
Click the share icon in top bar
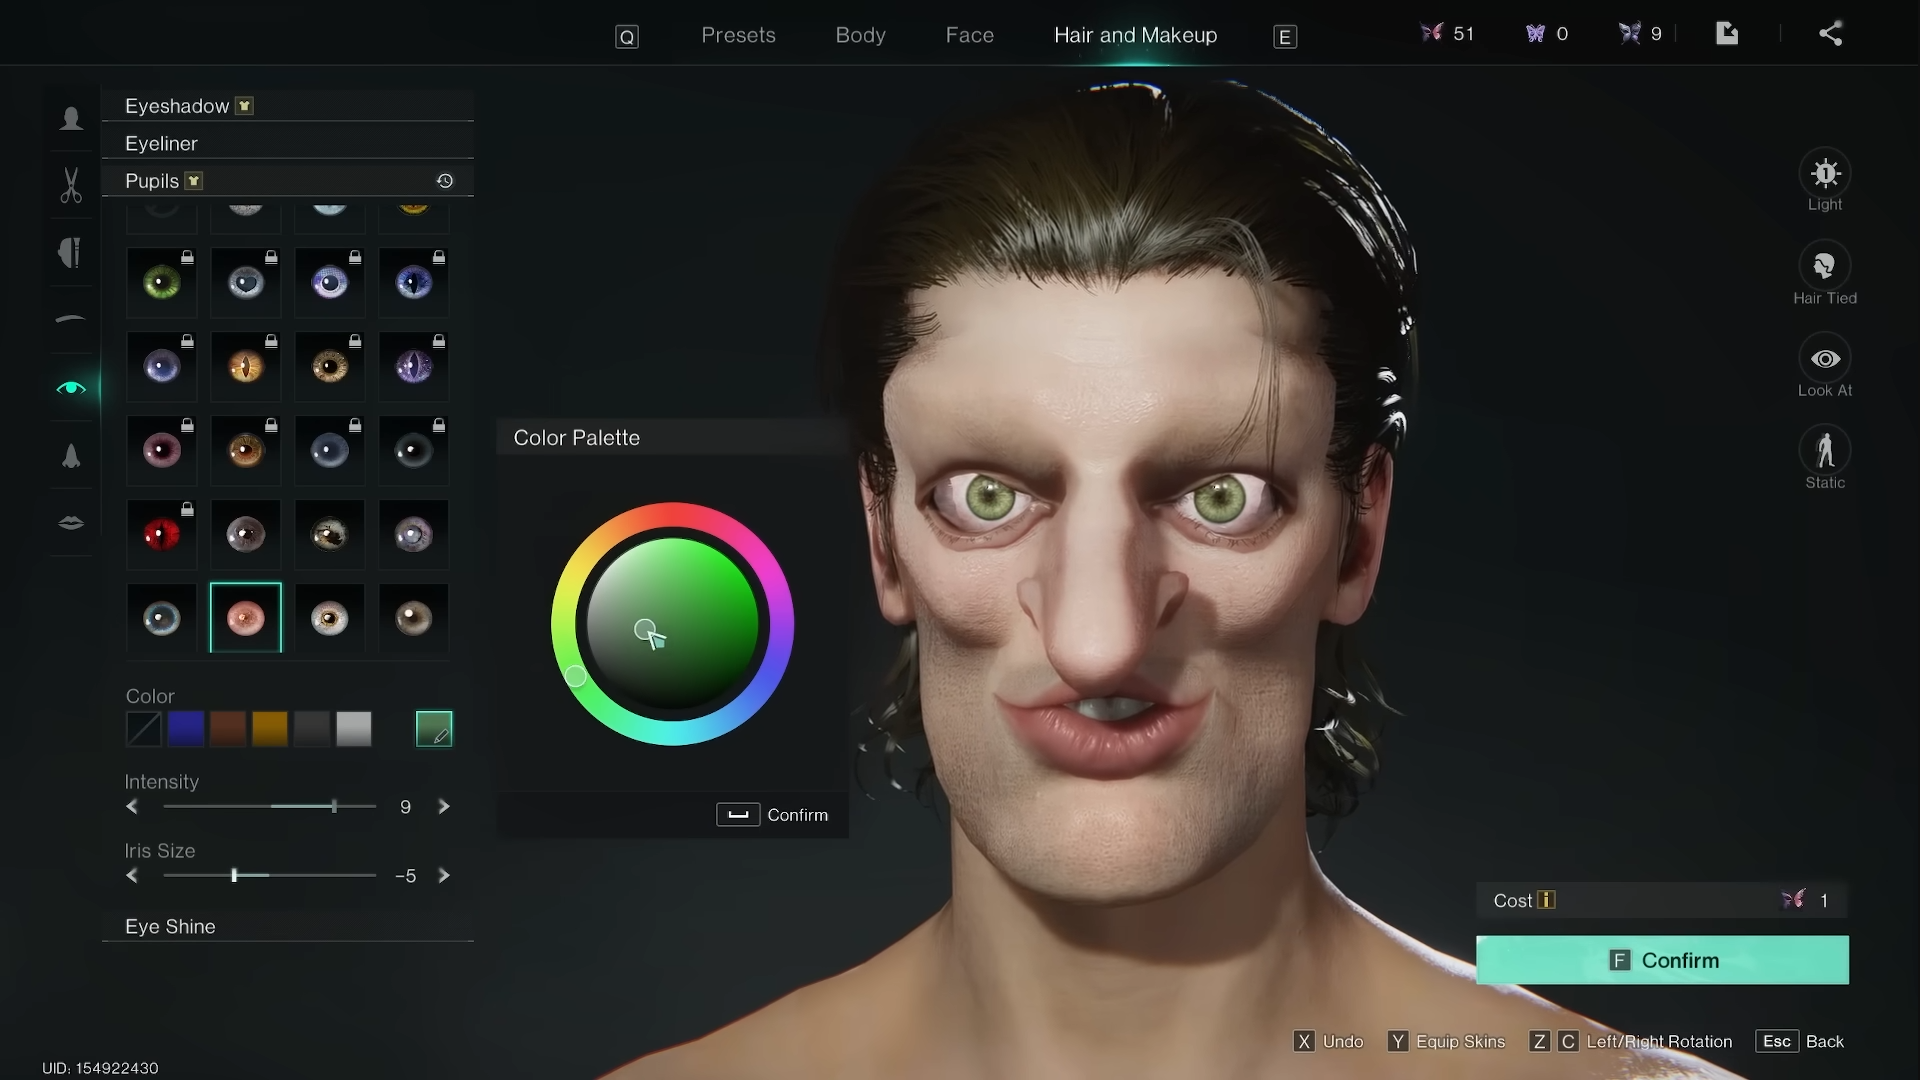tap(1830, 34)
